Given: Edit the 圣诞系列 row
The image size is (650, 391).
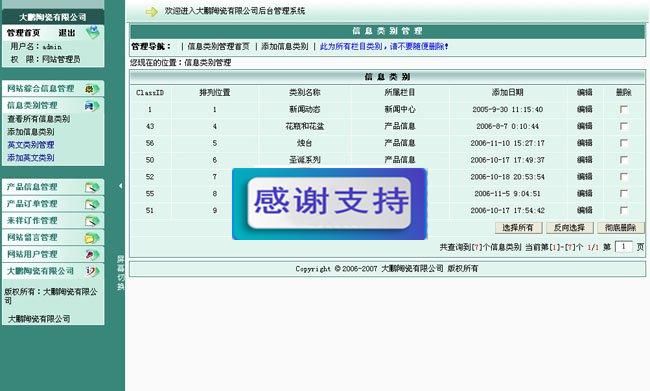Looking at the screenshot, I should point(585,160).
